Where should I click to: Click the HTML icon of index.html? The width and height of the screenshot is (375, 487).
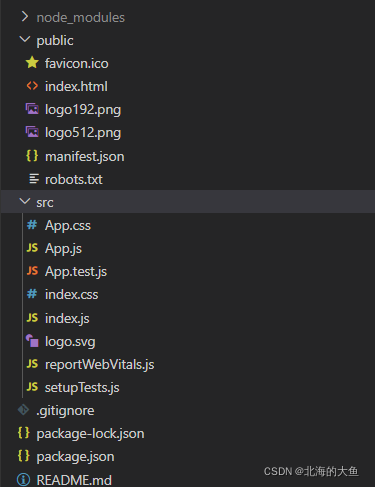tap(32, 86)
